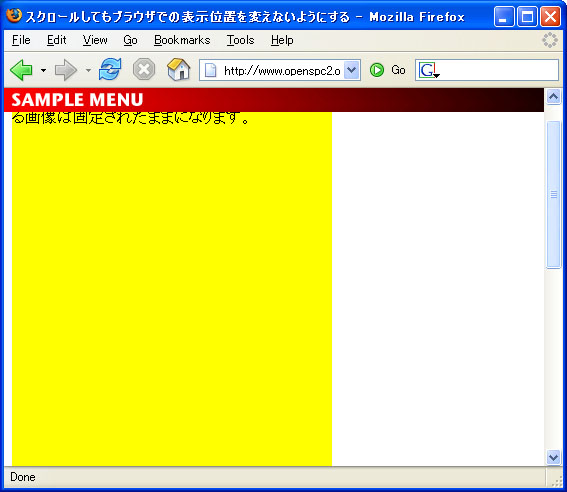Minimize the Firefox window
This screenshot has width=567, height=492.
504,17
